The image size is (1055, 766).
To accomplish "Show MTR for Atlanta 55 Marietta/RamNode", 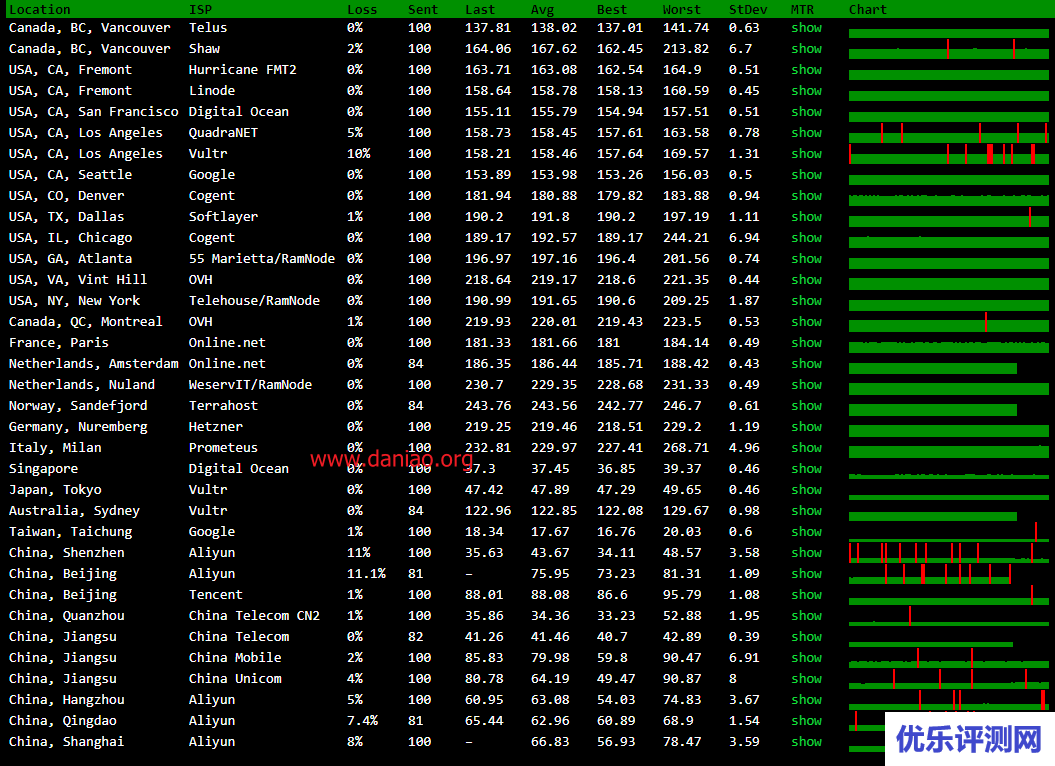I will click(x=806, y=258).
